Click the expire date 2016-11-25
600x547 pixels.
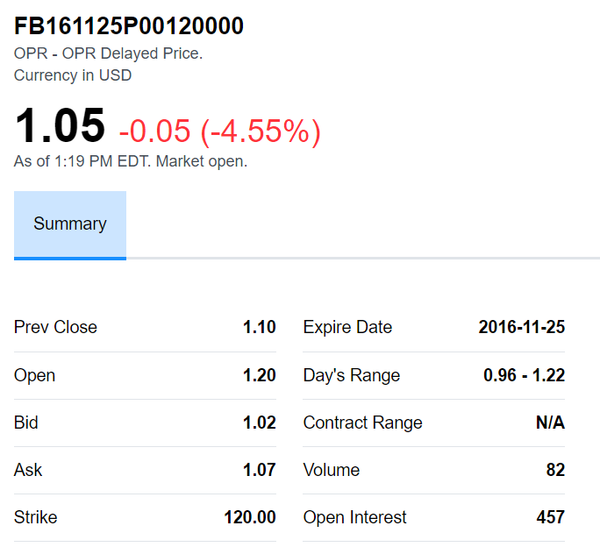coord(521,327)
